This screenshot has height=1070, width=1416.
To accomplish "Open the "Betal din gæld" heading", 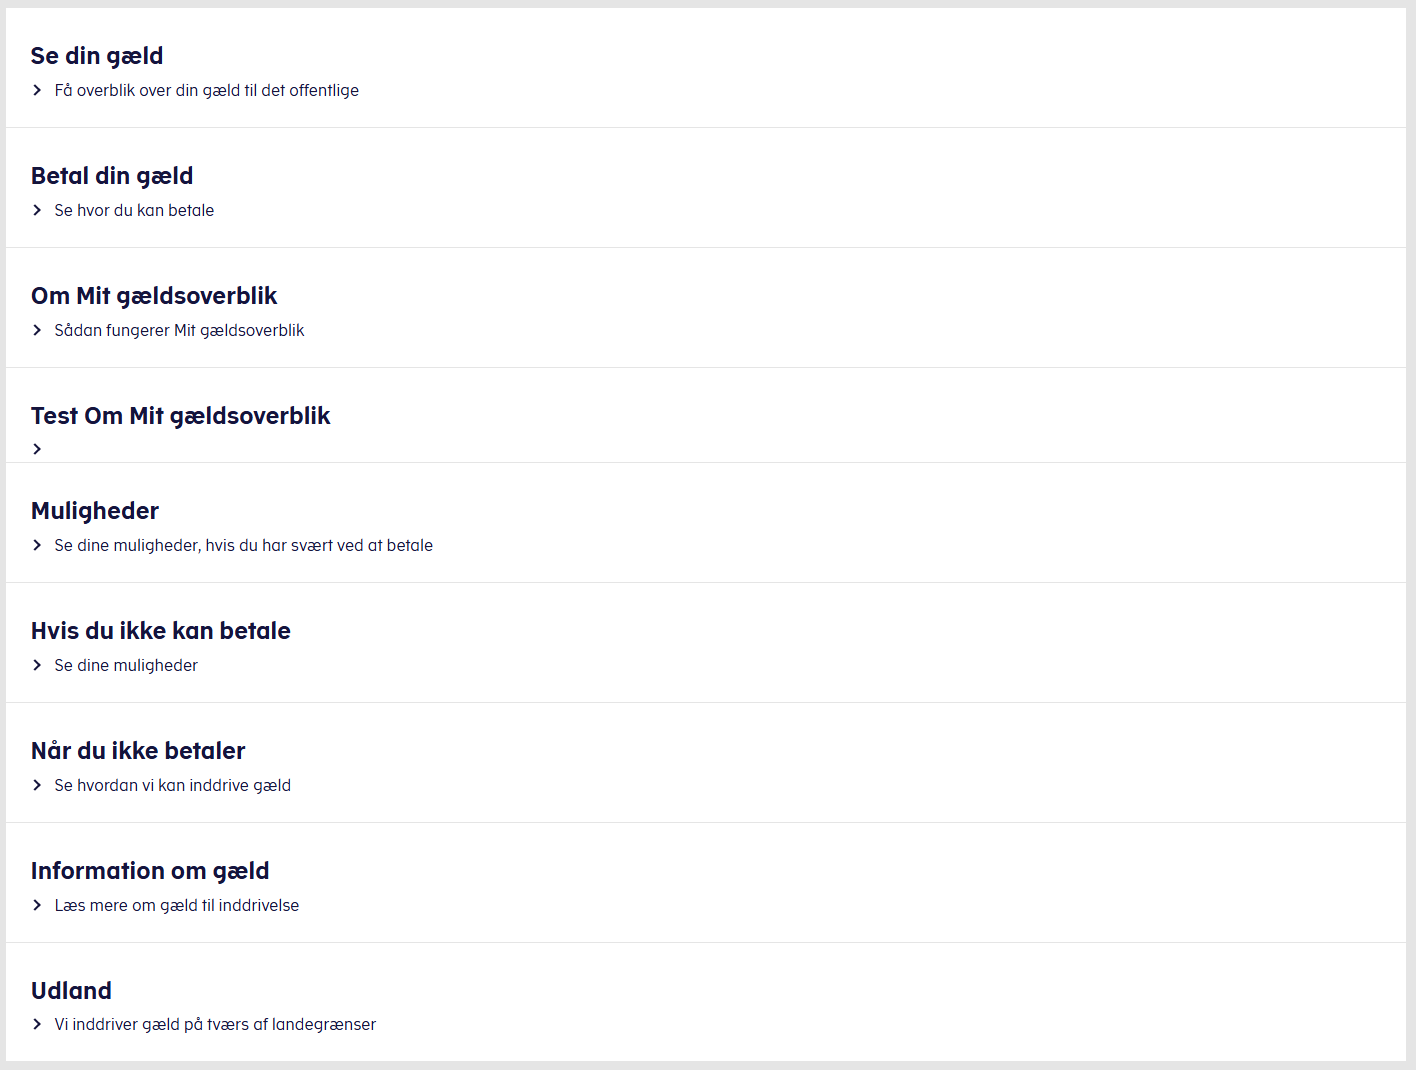I will pos(112,176).
